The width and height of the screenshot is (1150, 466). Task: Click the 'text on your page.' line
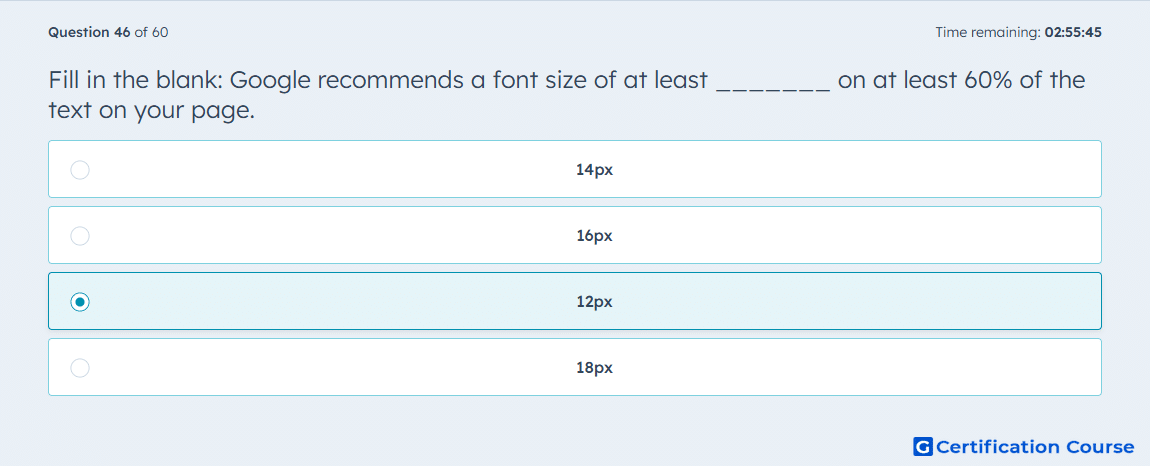pos(151,112)
